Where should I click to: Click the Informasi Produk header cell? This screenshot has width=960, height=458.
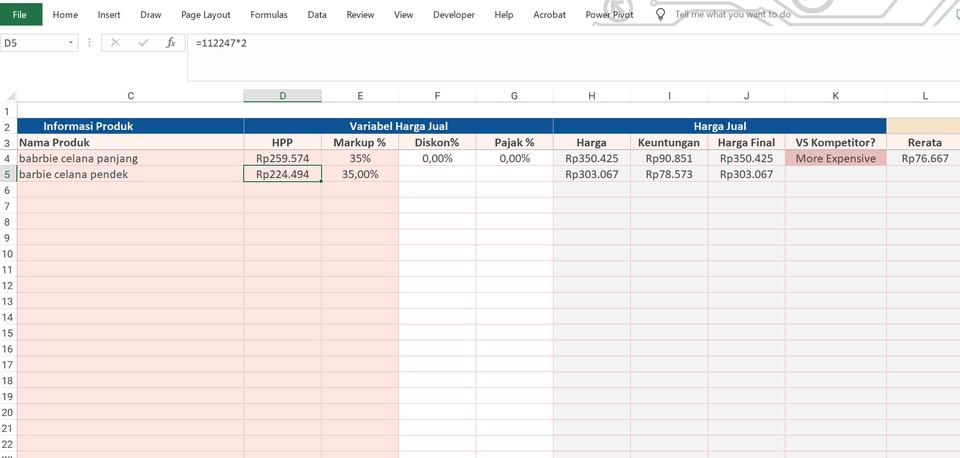(x=130, y=126)
